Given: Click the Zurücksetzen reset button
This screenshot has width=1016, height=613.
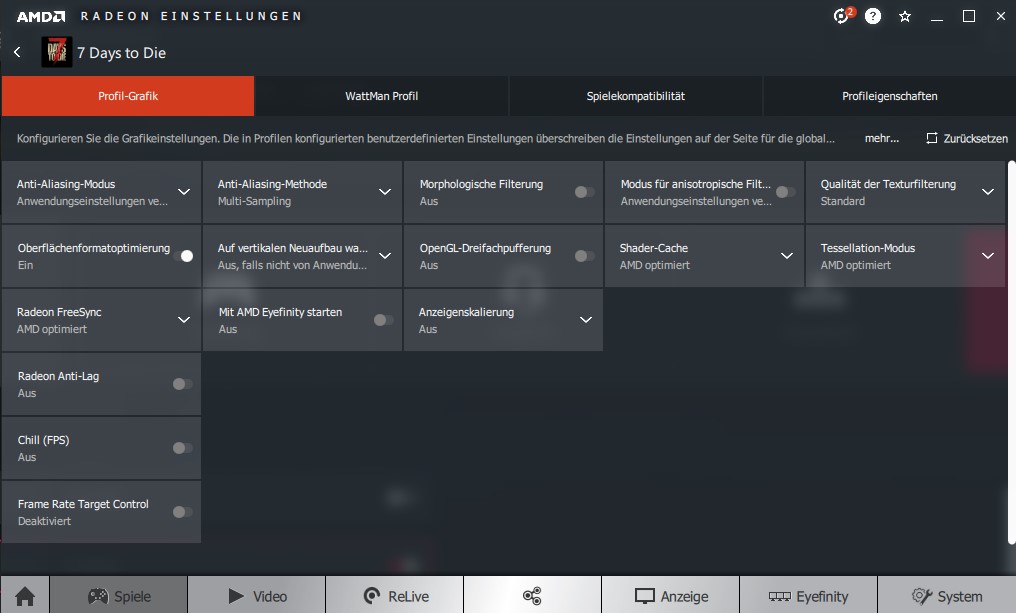Looking at the screenshot, I should pos(967,138).
